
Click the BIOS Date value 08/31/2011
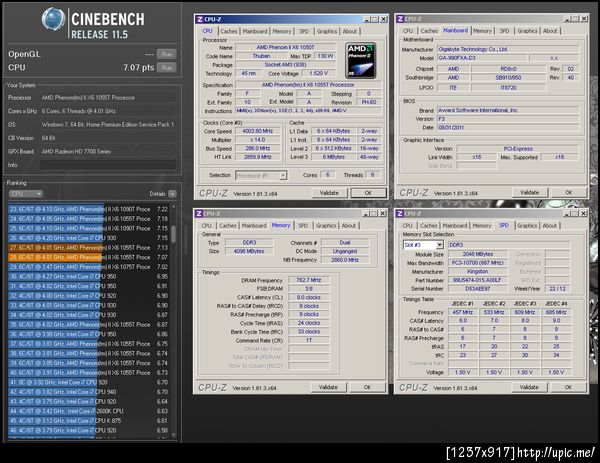coord(508,127)
